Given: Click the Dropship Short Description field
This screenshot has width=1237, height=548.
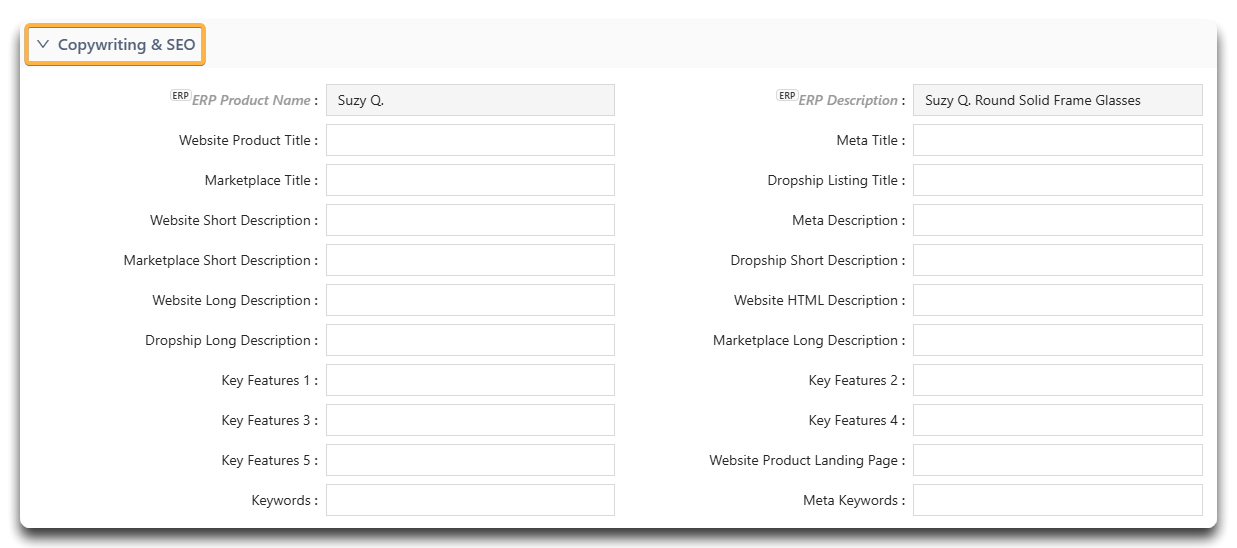Looking at the screenshot, I should click(x=1058, y=260).
